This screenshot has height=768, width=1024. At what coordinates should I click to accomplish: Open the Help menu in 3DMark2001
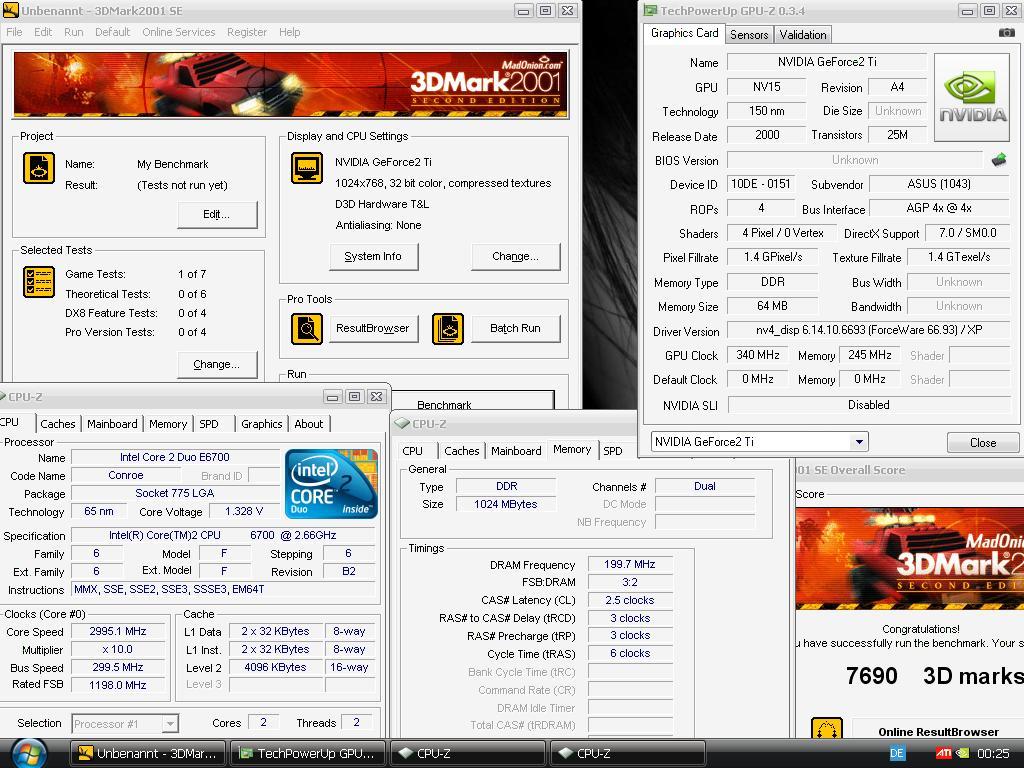(289, 32)
